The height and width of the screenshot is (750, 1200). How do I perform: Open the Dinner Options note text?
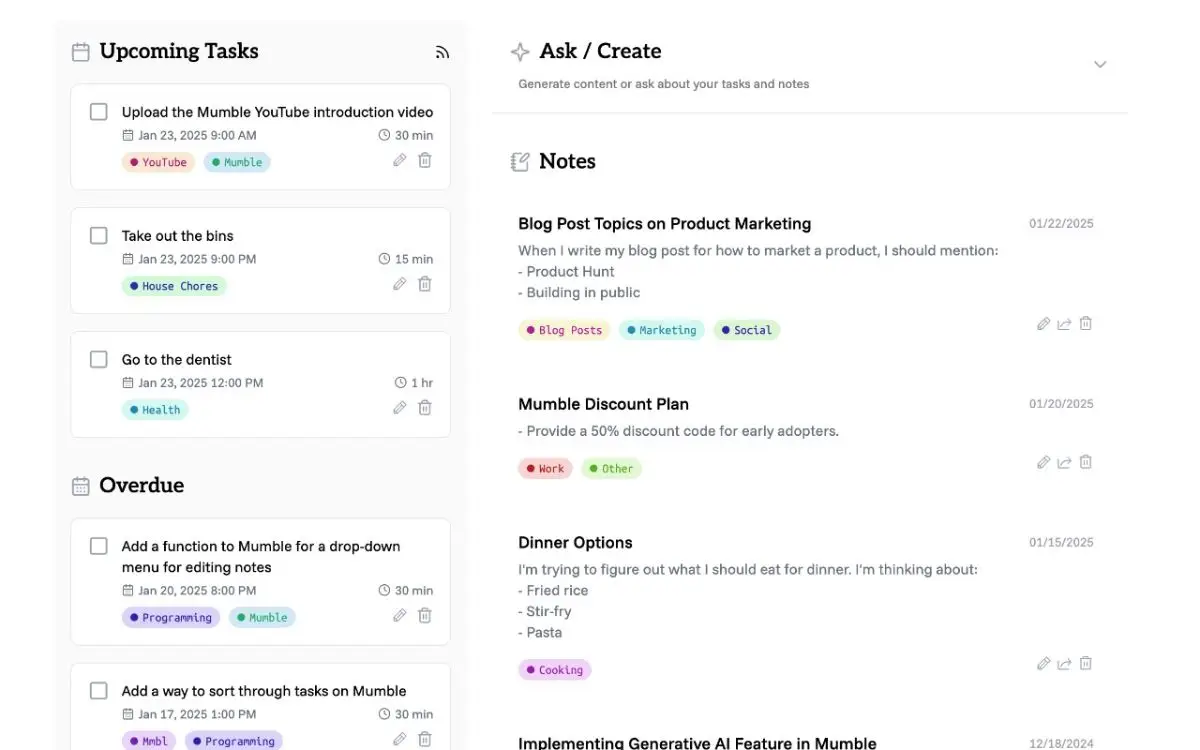coord(747,569)
